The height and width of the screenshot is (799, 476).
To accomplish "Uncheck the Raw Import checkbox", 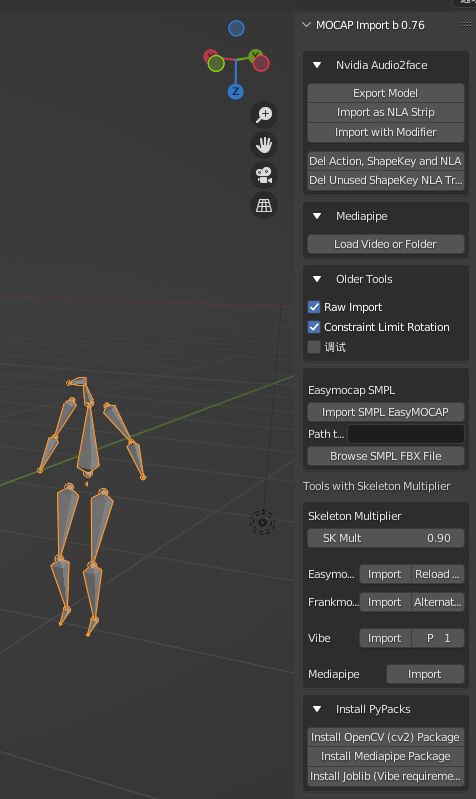I will (314, 307).
